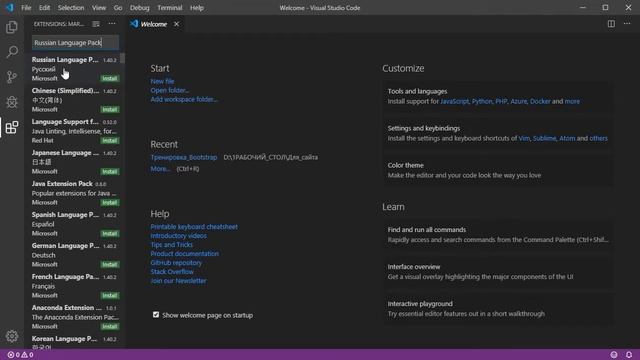Open the Terminal menu
The height and width of the screenshot is (360, 640).
point(170,8)
